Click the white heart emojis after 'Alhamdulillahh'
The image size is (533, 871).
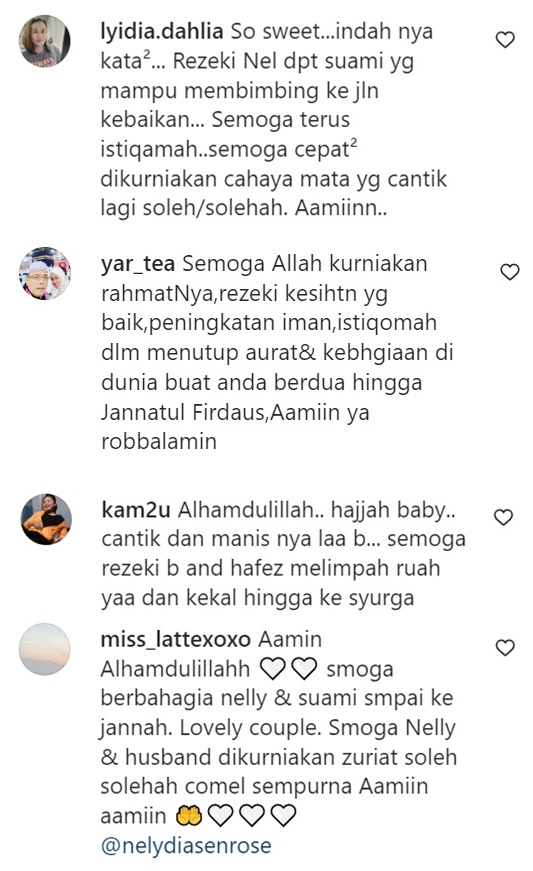289,669
